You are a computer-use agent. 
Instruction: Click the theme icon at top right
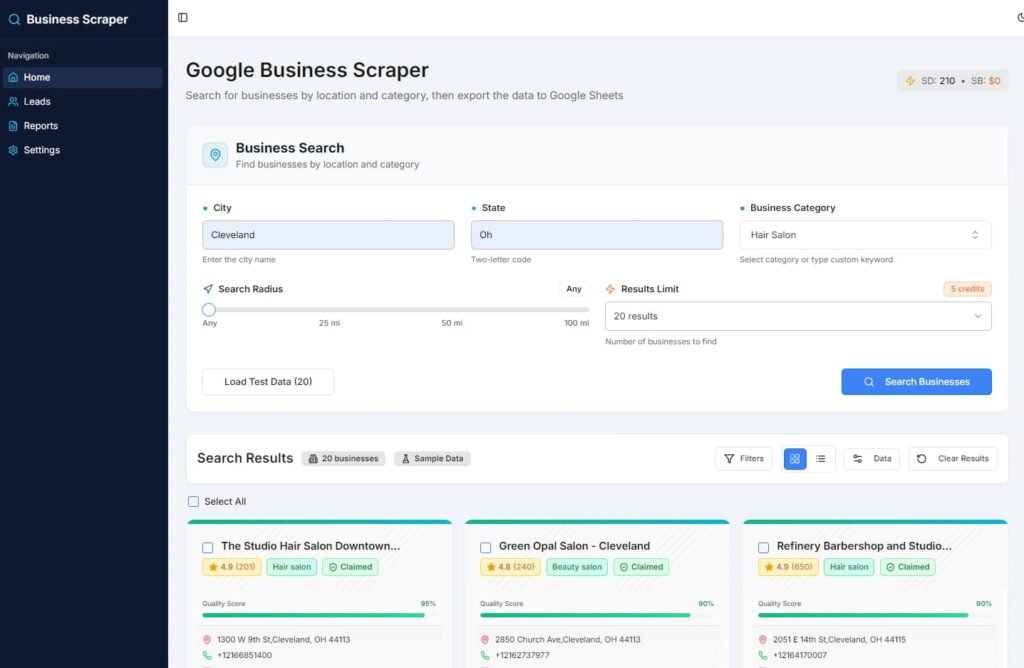1019,17
